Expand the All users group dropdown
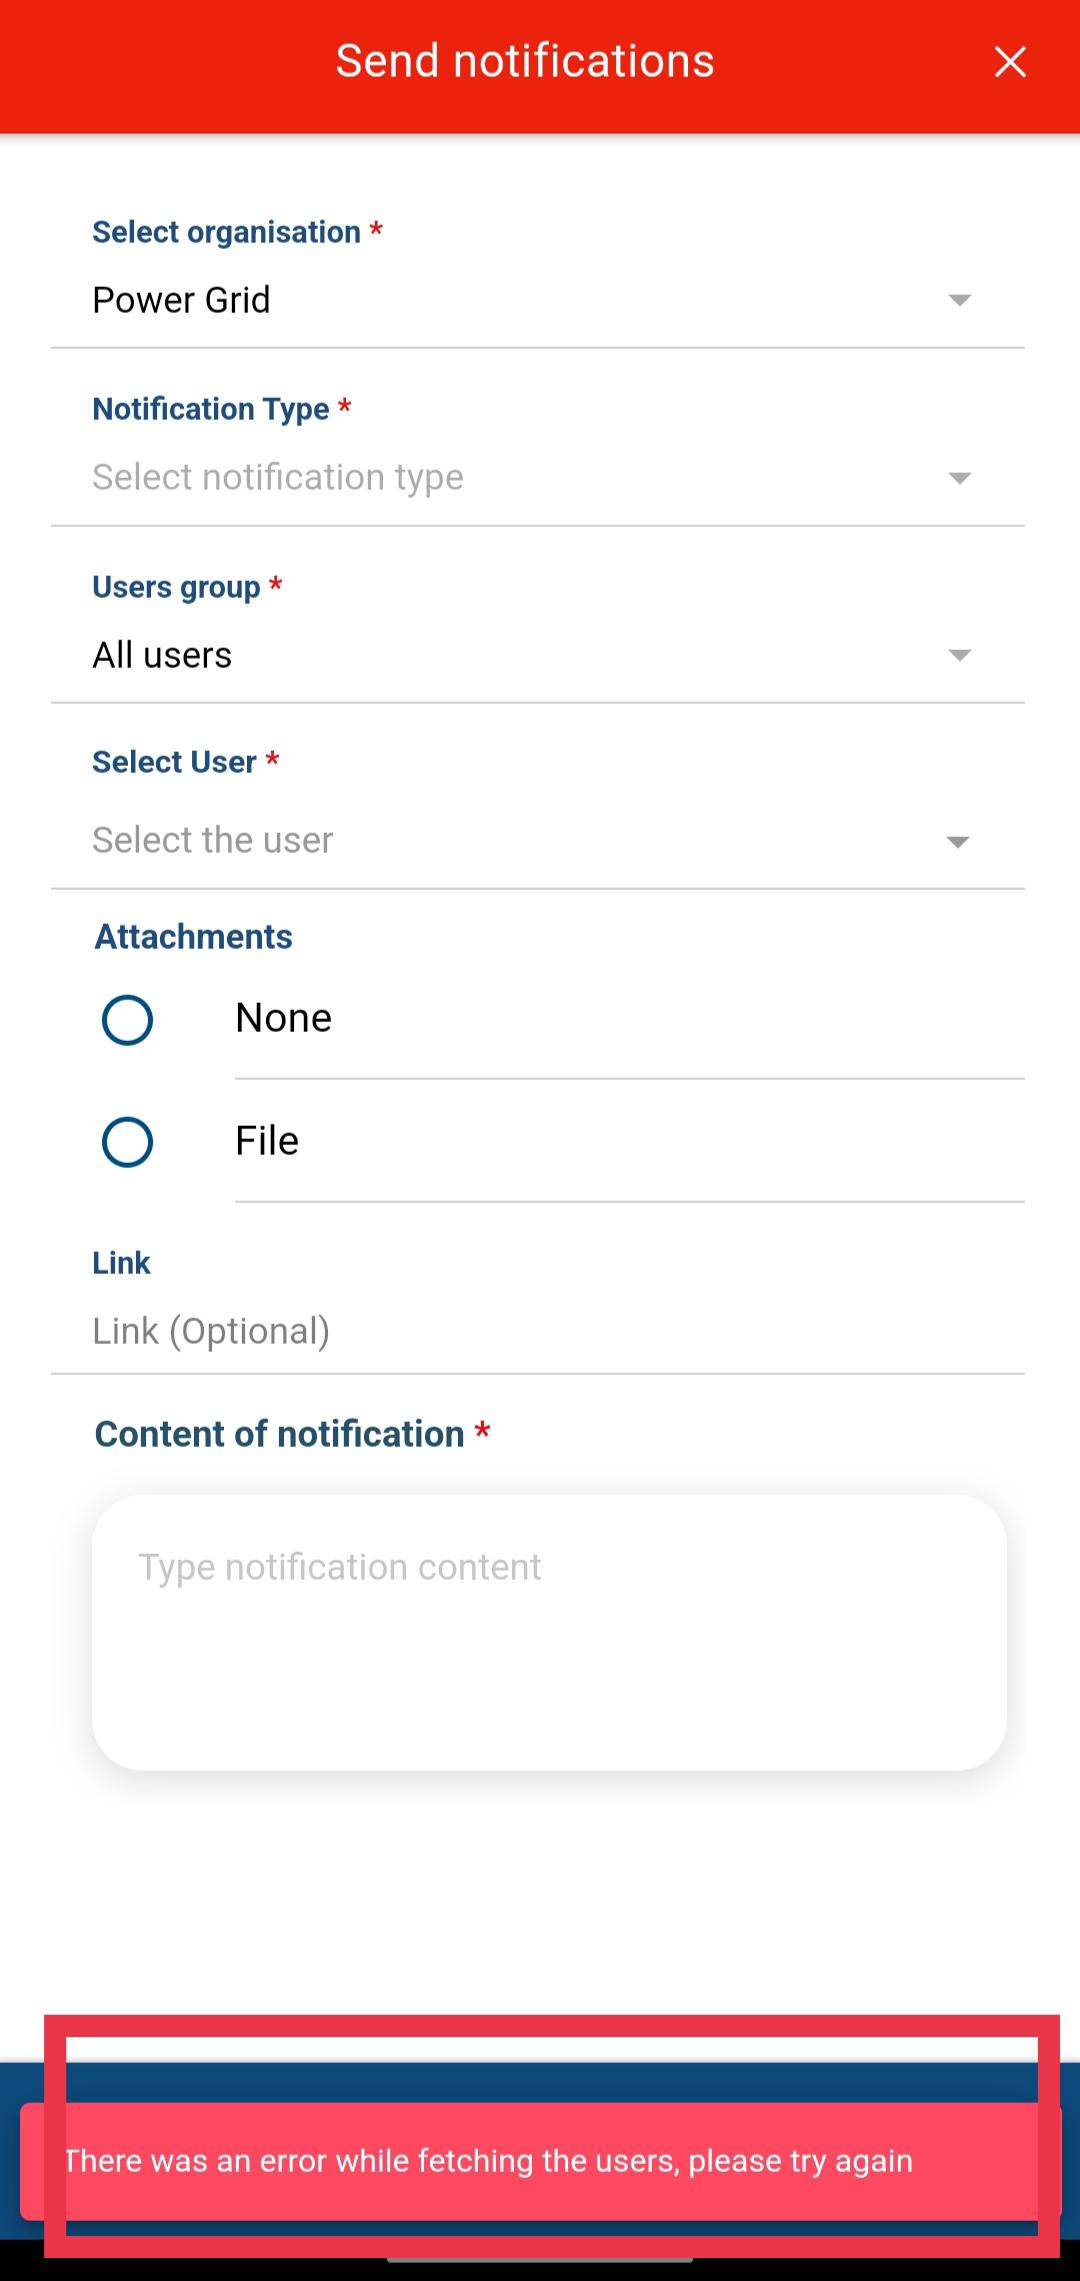The image size is (1080, 2281). click(x=500, y=656)
